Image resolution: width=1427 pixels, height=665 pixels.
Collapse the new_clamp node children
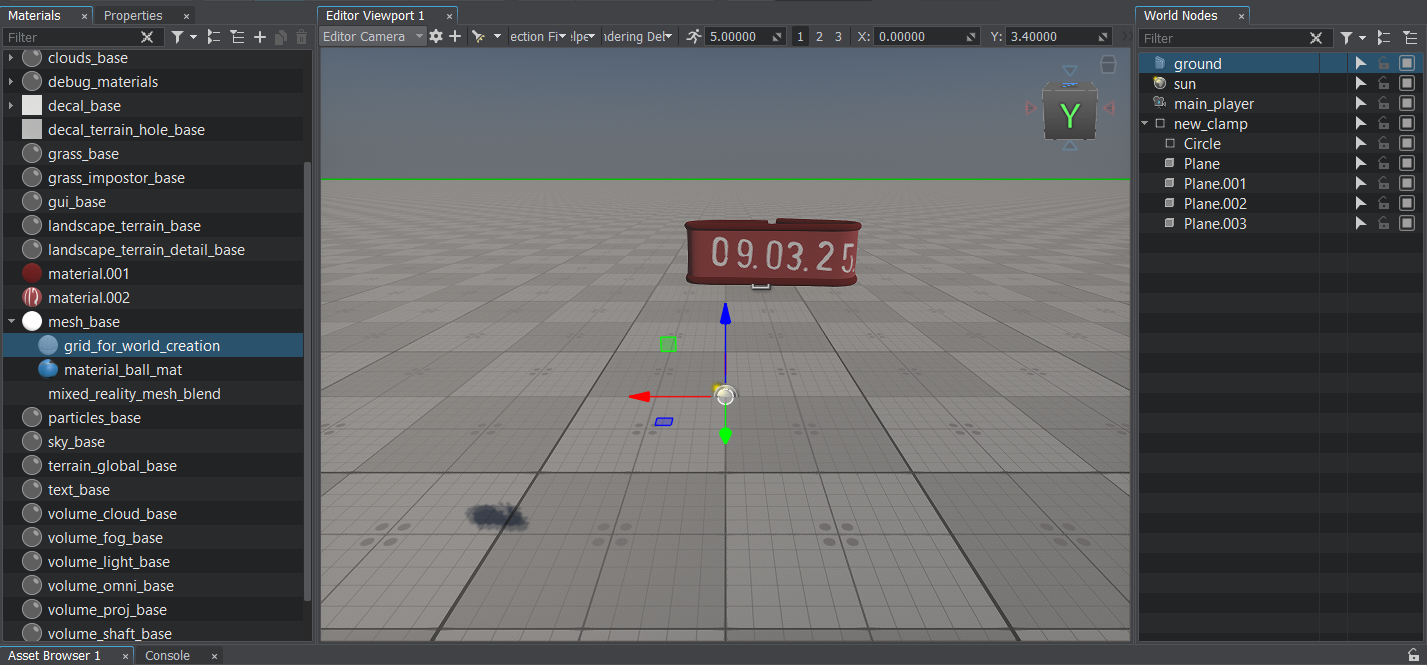click(1145, 124)
